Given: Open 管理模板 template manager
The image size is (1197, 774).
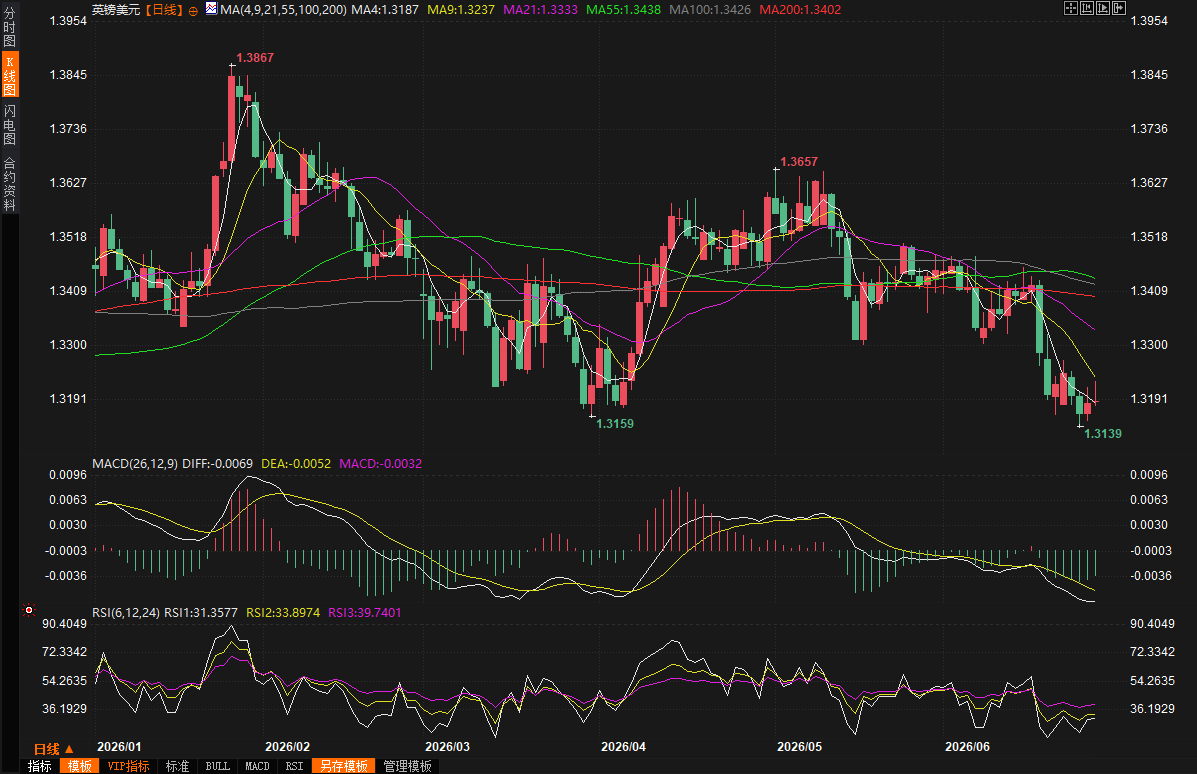Looking at the screenshot, I should pyautogui.click(x=408, y=766).
